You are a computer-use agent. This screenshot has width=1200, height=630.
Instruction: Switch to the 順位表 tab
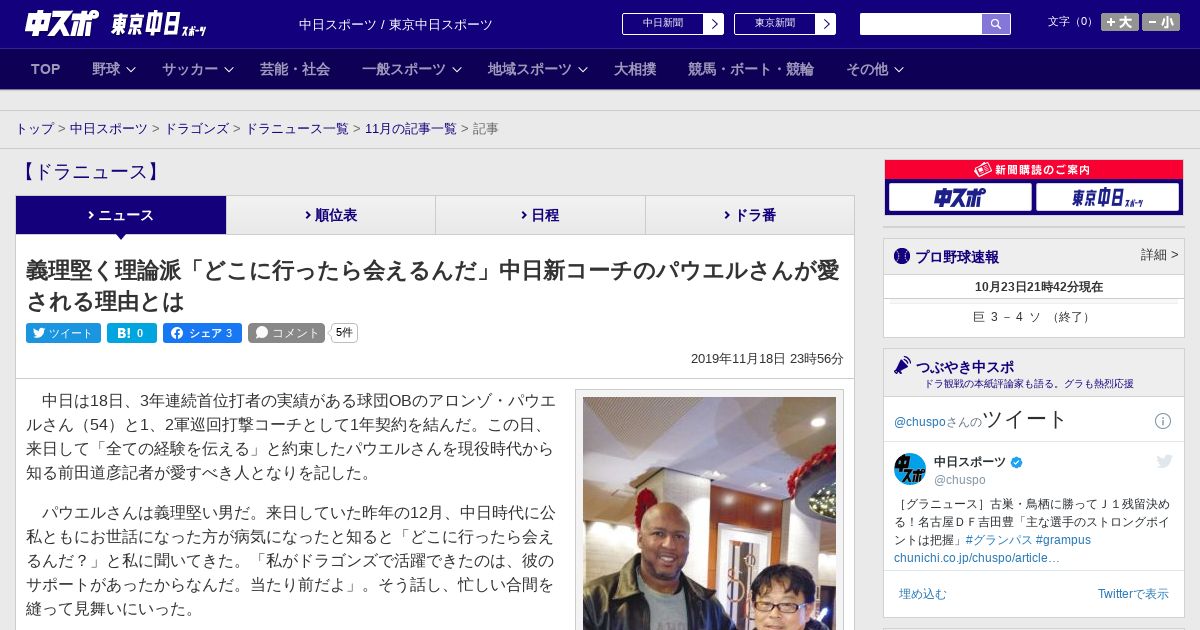(x=331, y=215)
